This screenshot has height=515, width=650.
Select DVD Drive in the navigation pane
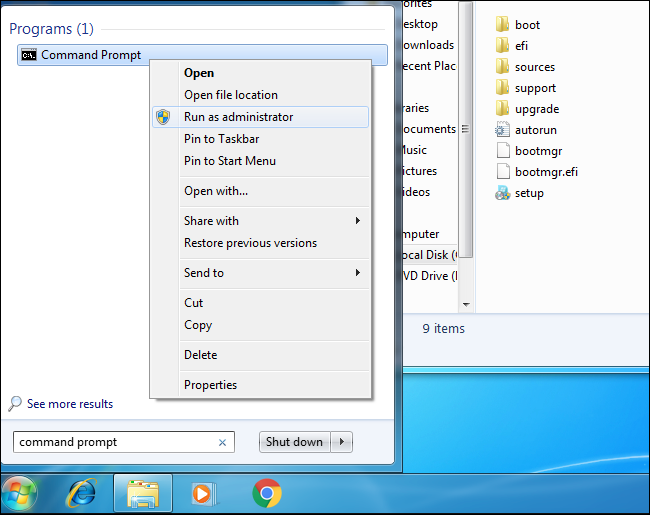429,276
